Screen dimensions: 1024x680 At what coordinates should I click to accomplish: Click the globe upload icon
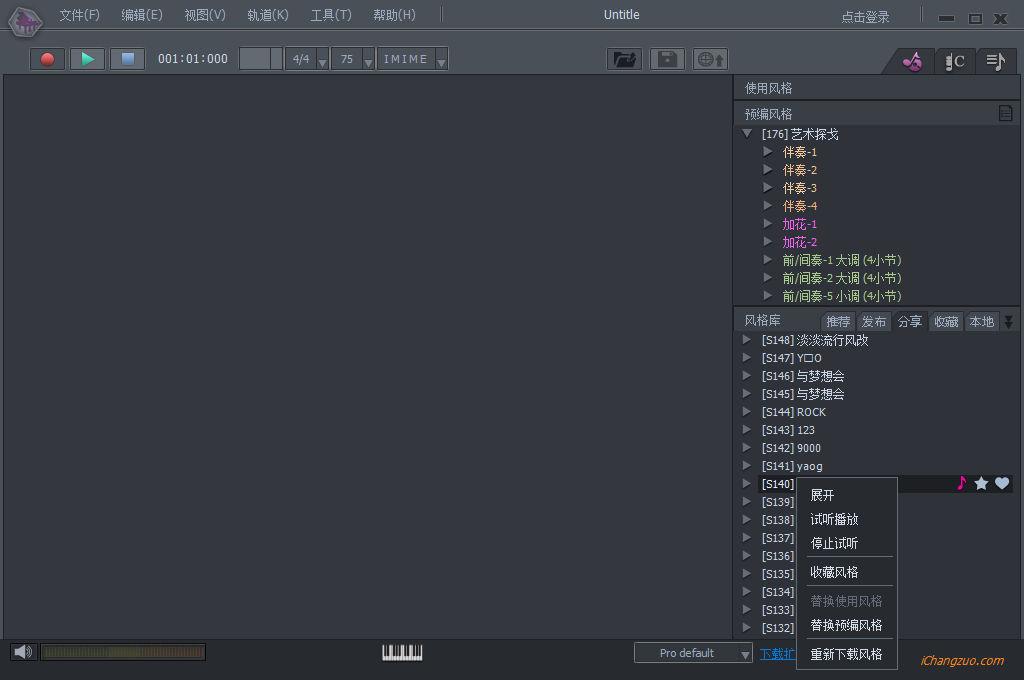click(710, 59)
